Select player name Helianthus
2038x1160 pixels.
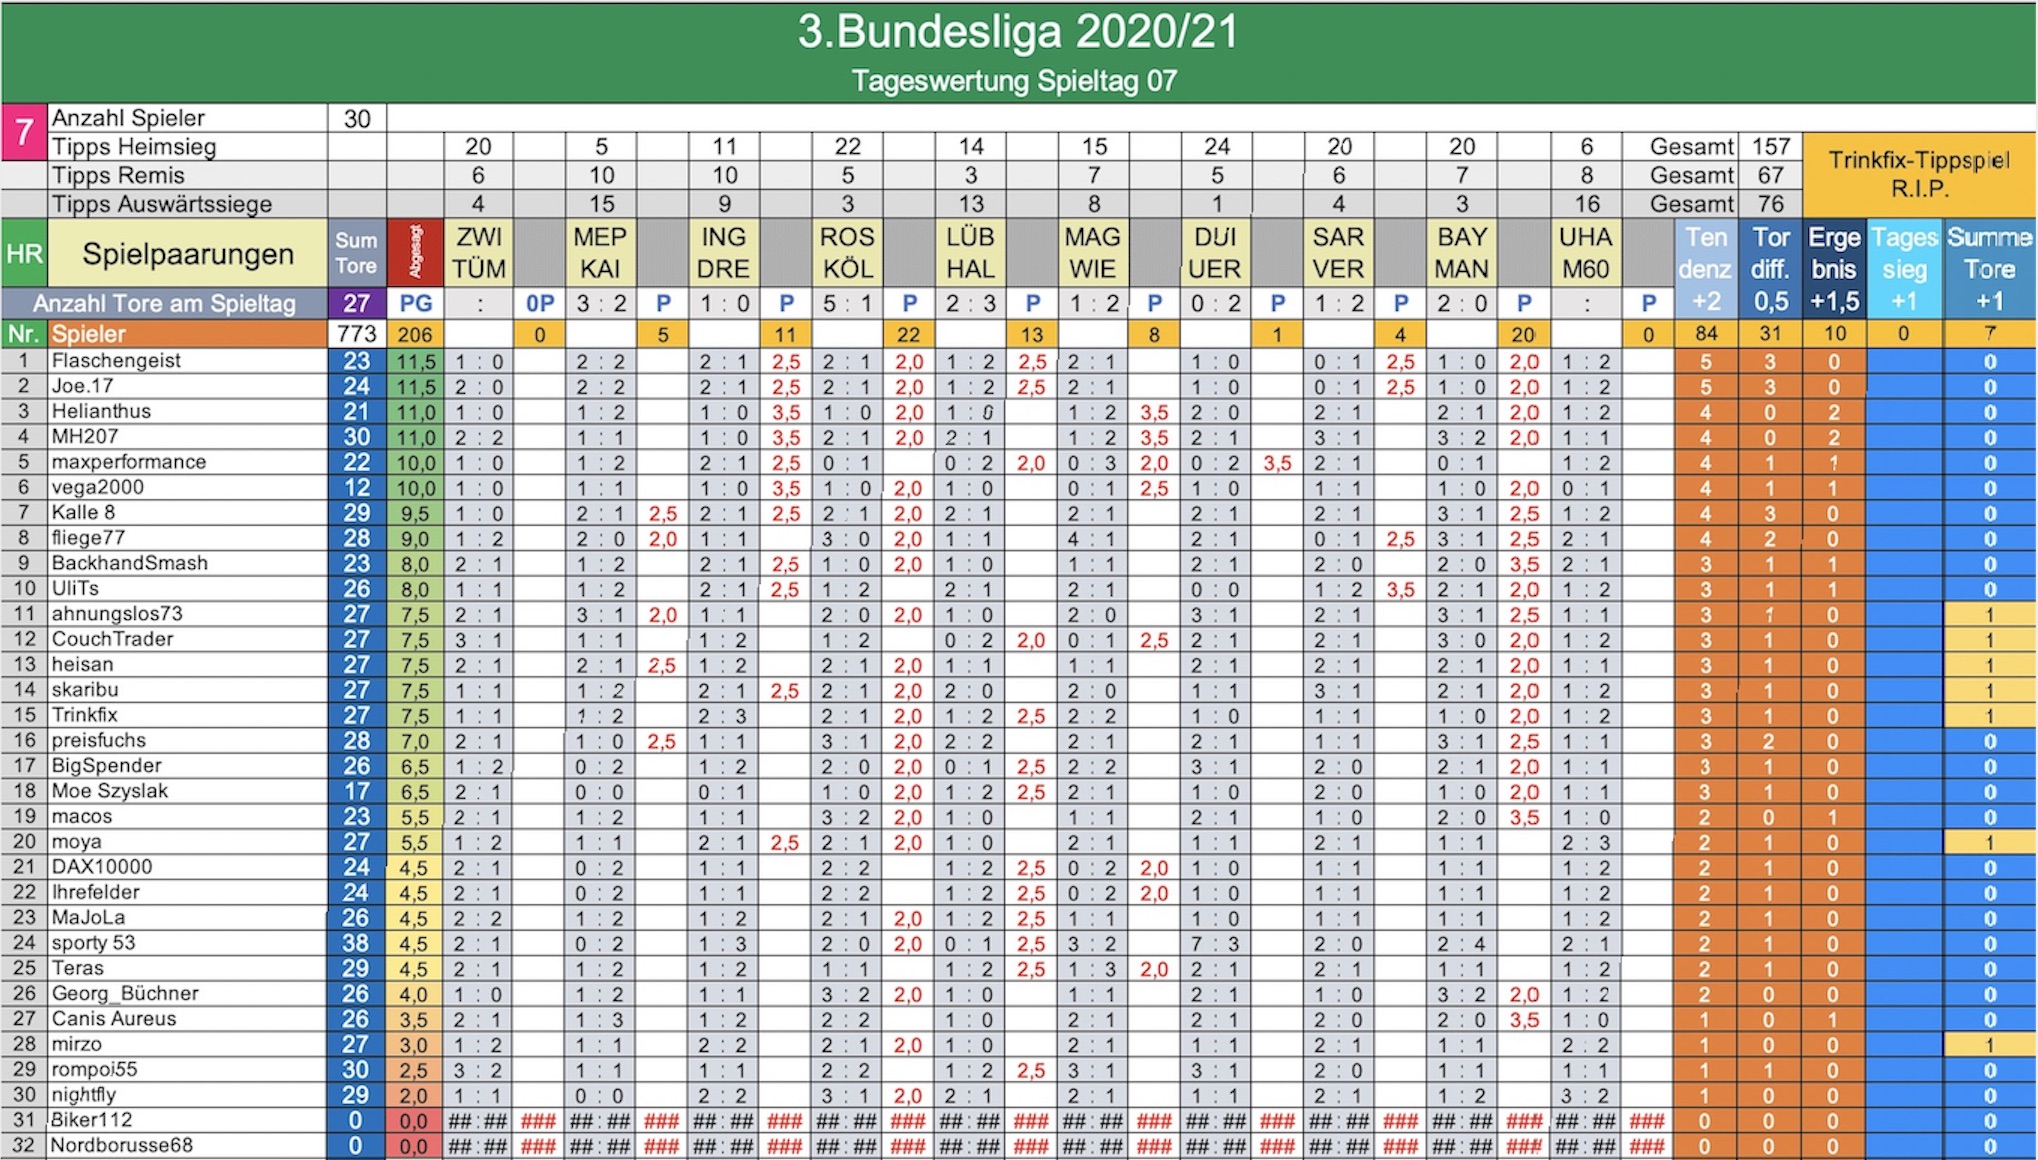[101, 411]
